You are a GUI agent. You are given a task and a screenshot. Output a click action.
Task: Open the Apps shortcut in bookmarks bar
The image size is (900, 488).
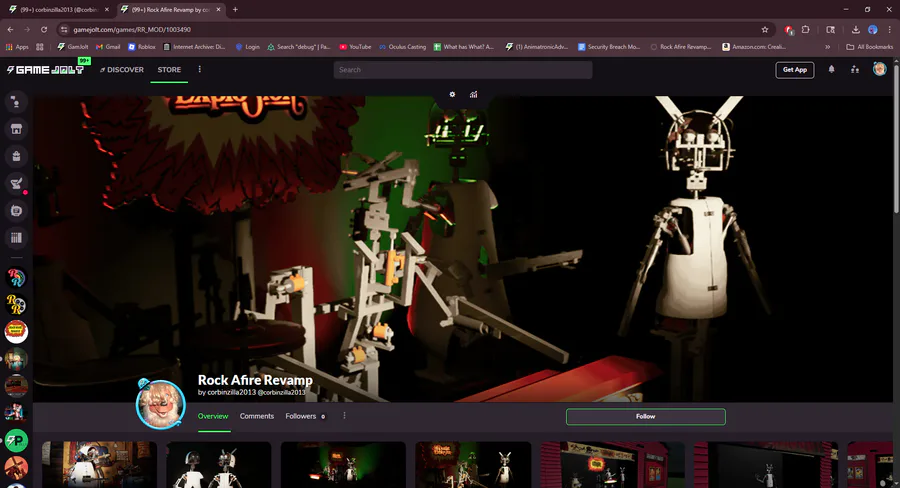click(x=17, y=47)
